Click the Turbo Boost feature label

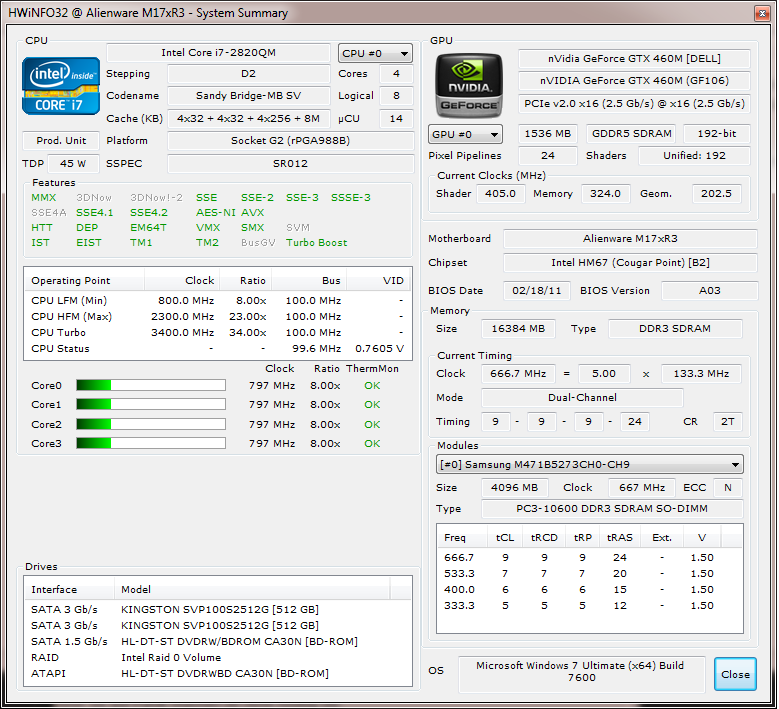(316, 242)
